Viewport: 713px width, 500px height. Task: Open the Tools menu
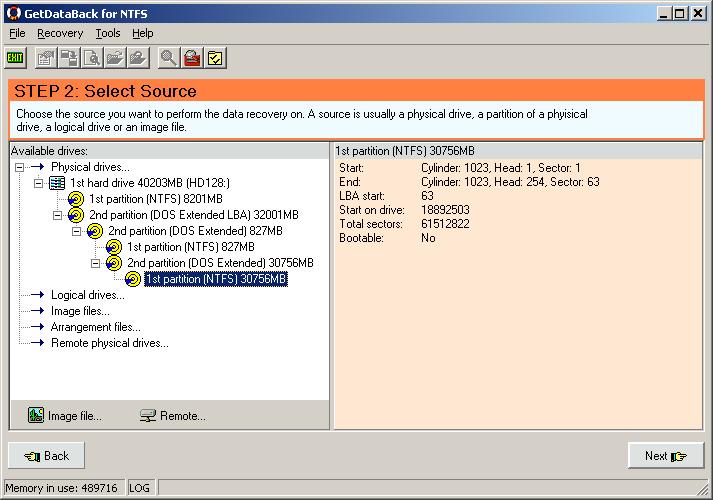(x=108, y=33)
